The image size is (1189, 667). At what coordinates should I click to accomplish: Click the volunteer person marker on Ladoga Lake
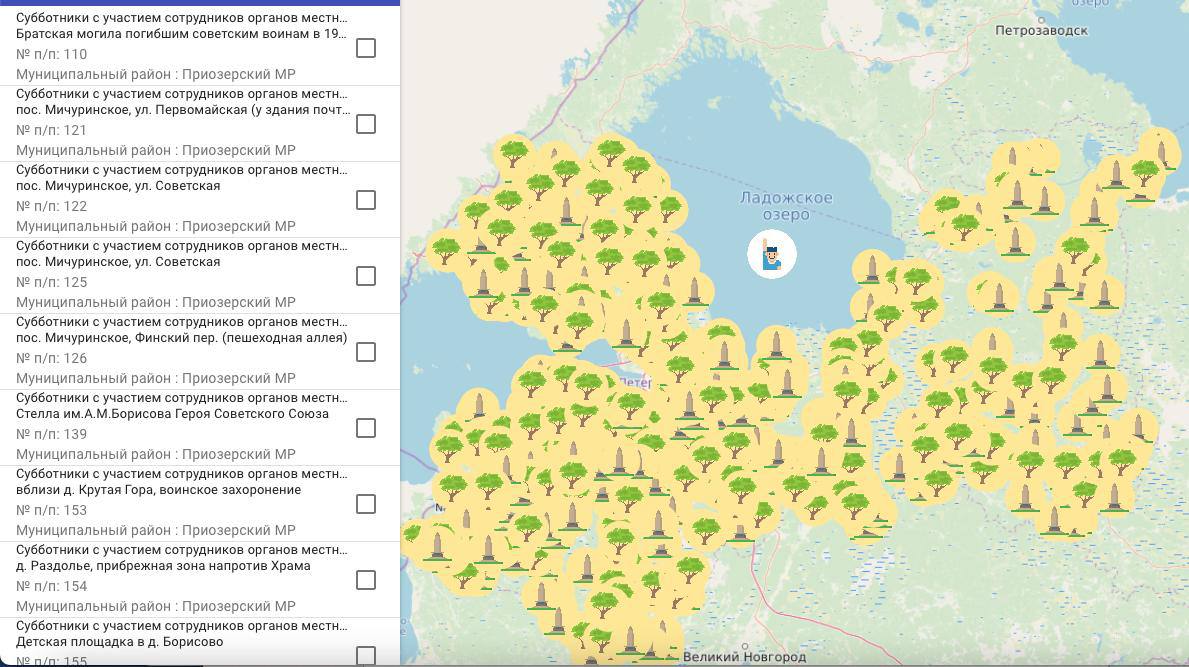(771, 254)
